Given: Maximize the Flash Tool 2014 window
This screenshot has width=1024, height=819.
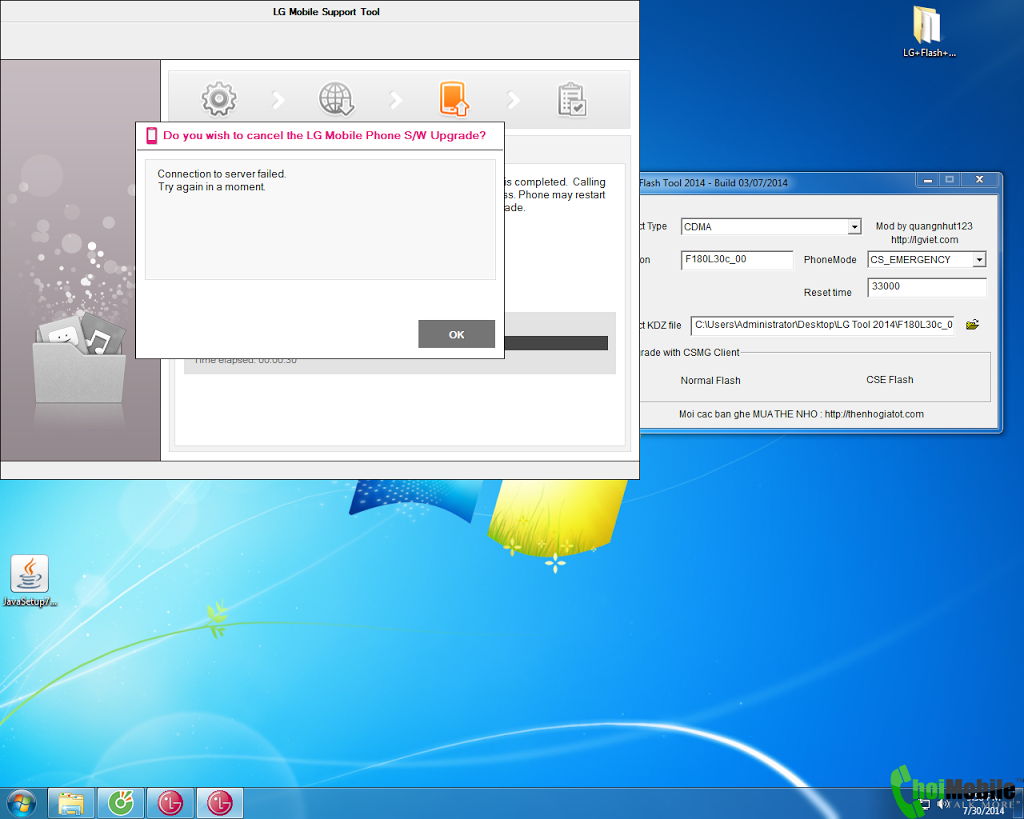Looking at the screenshot, I should (950, 180).
